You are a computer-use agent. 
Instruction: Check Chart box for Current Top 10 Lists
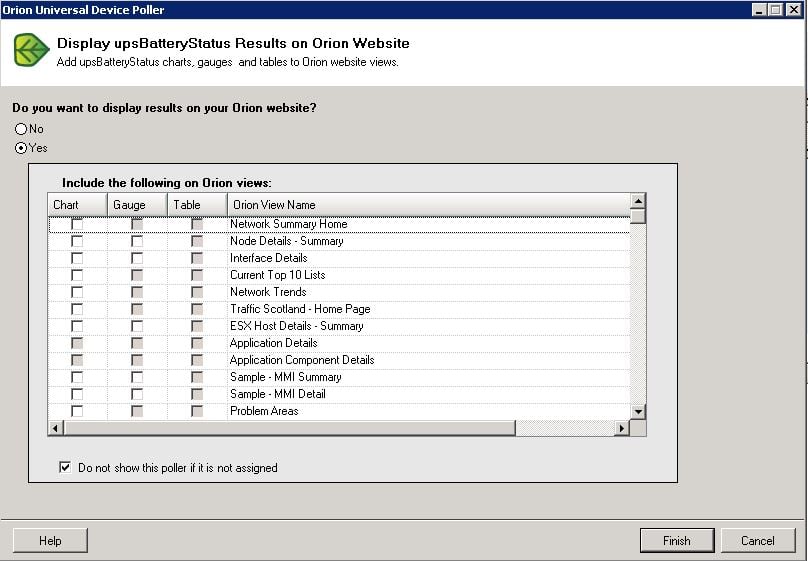click(x=77, y=275)
